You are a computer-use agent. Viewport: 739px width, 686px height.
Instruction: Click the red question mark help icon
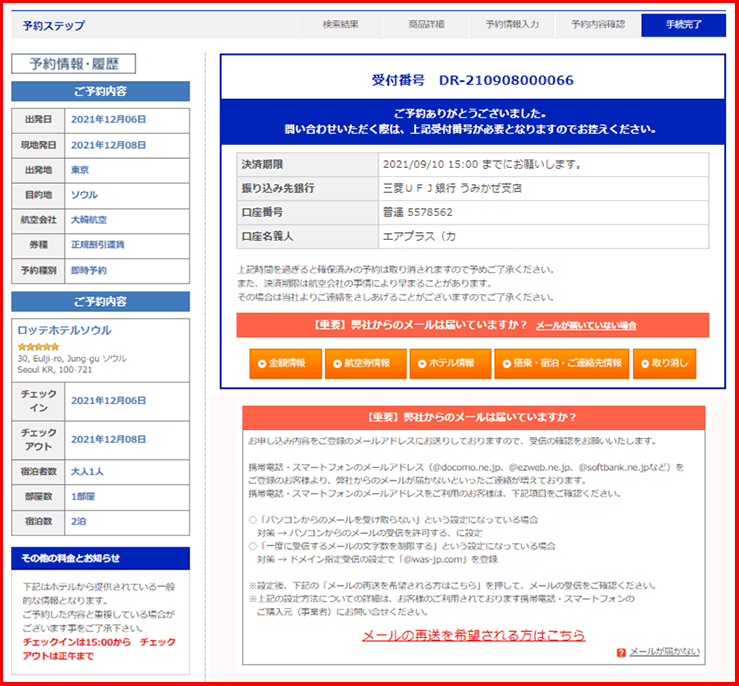(621, 652)
